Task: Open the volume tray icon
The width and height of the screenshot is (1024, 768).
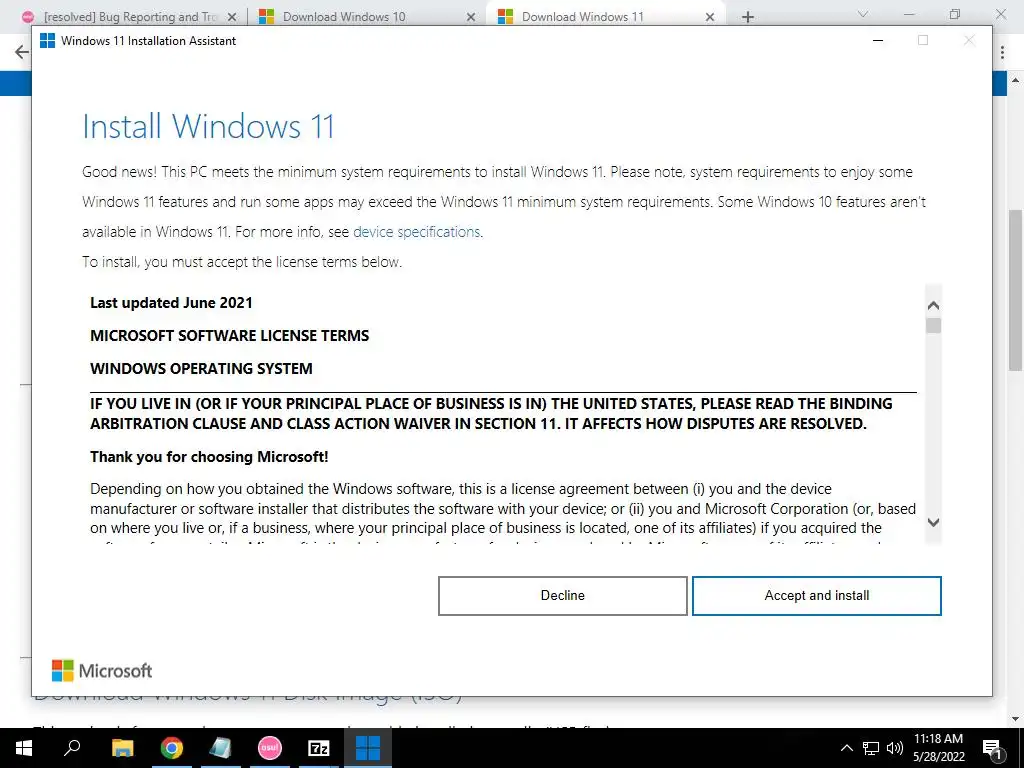Action: click(x=895, y=748)
